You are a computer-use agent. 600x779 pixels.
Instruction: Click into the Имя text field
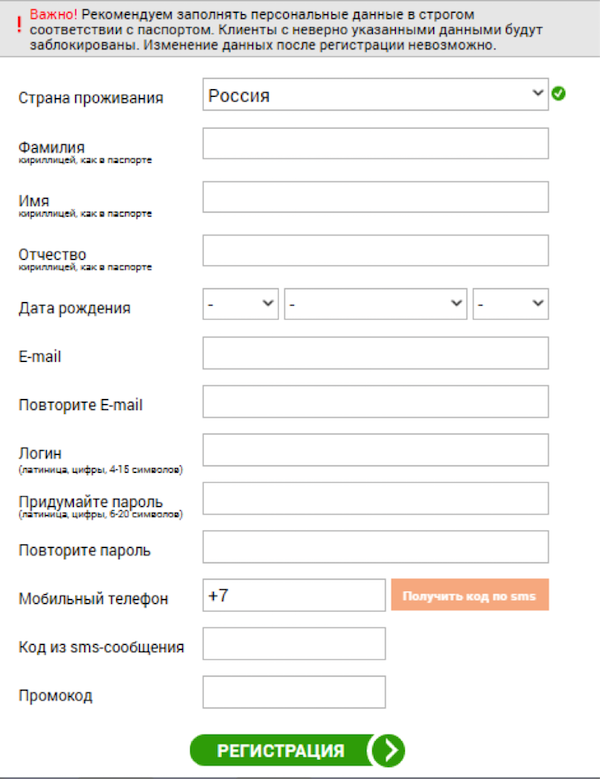click(x=375, y=197)
